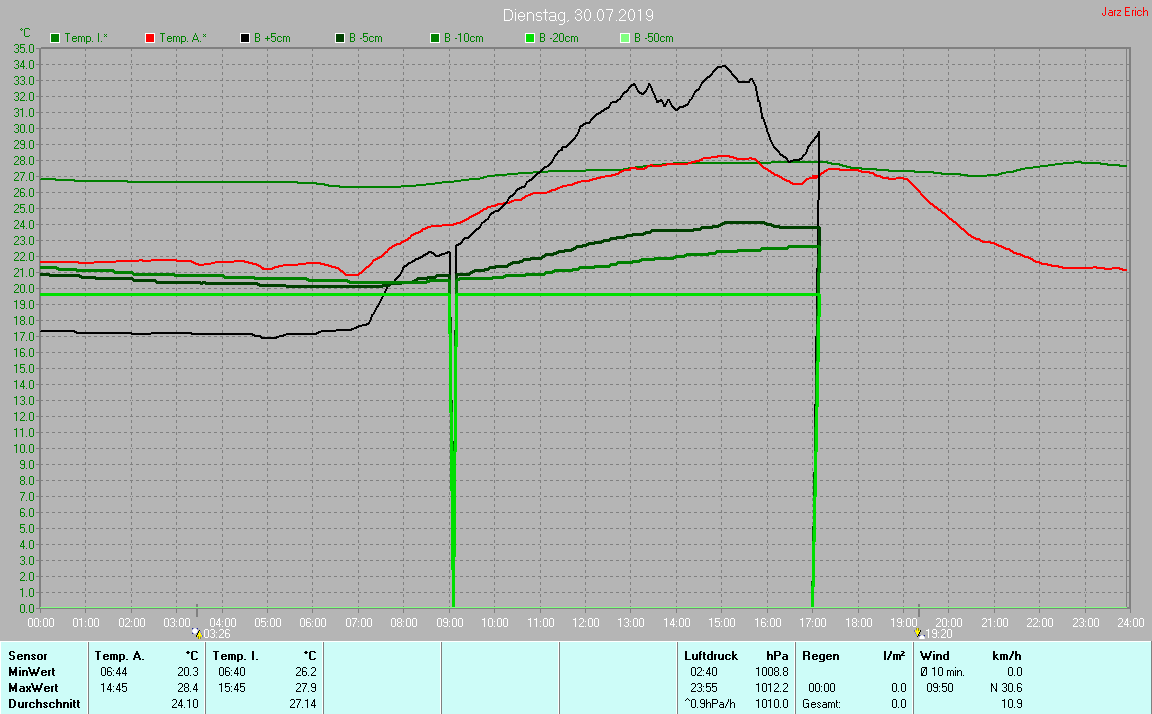Click the red Temp. A. legend swatch
Screen dimensions: 1152x714
coord(150,38)
